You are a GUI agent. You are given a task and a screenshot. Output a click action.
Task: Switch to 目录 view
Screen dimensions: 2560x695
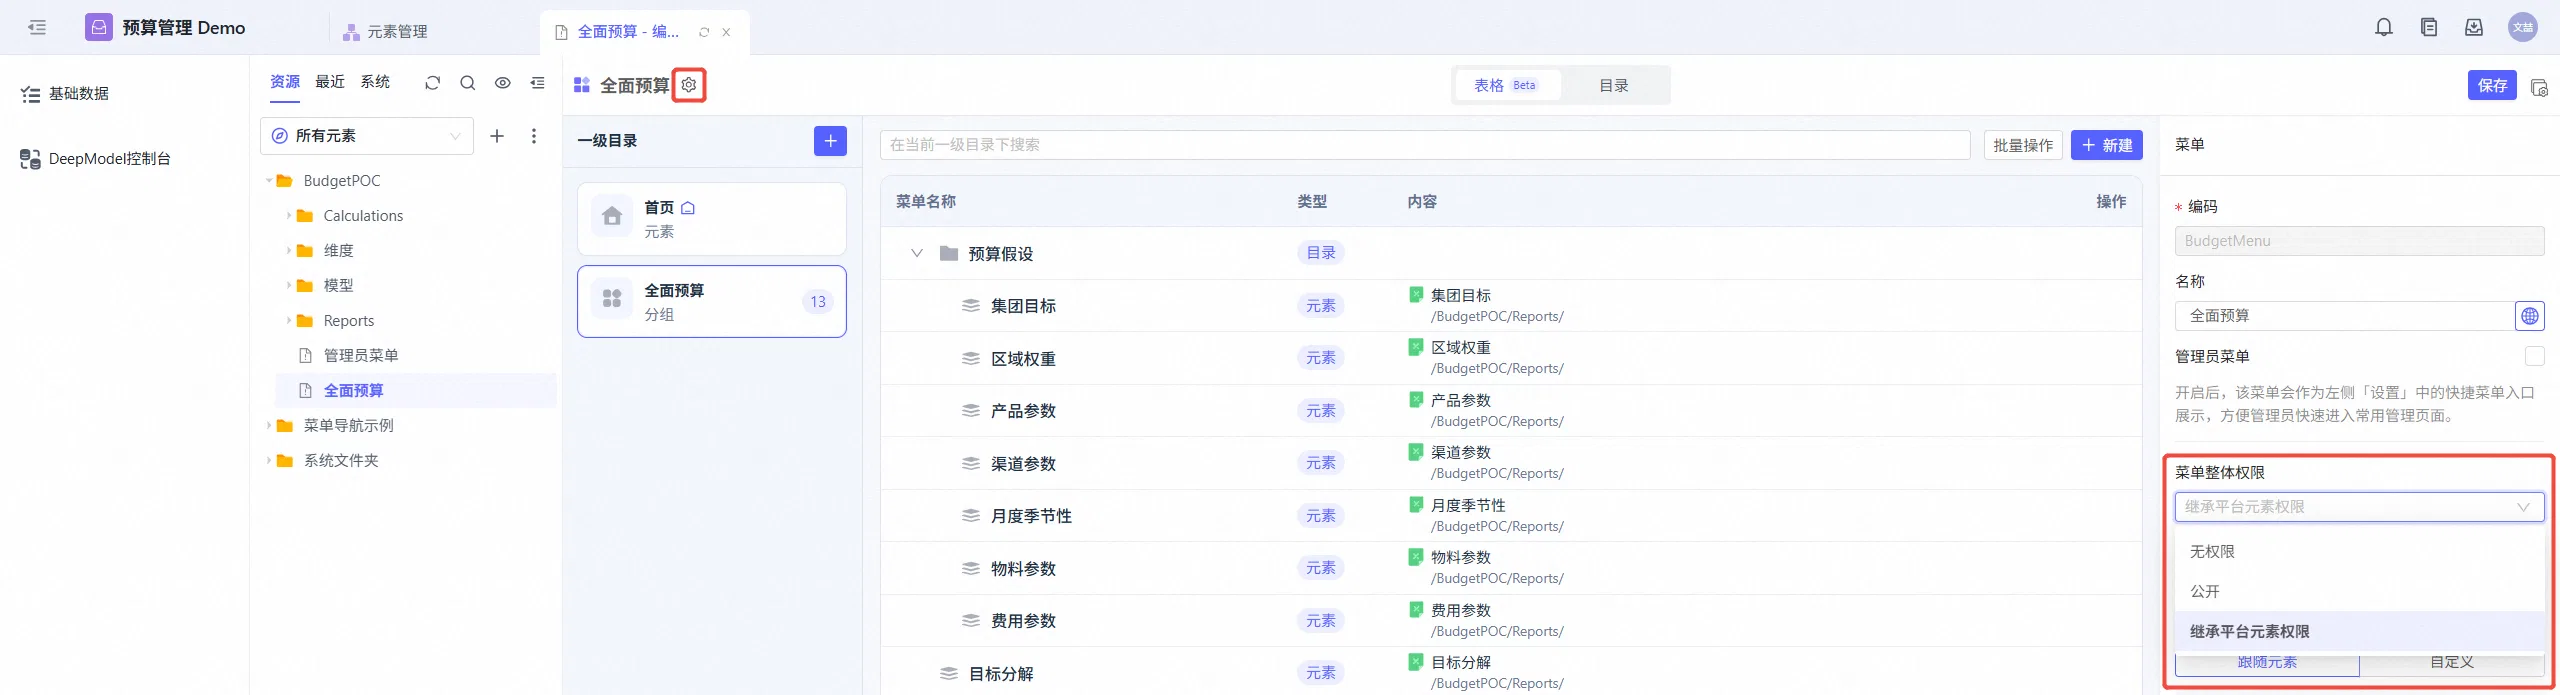coord(1613,86)
